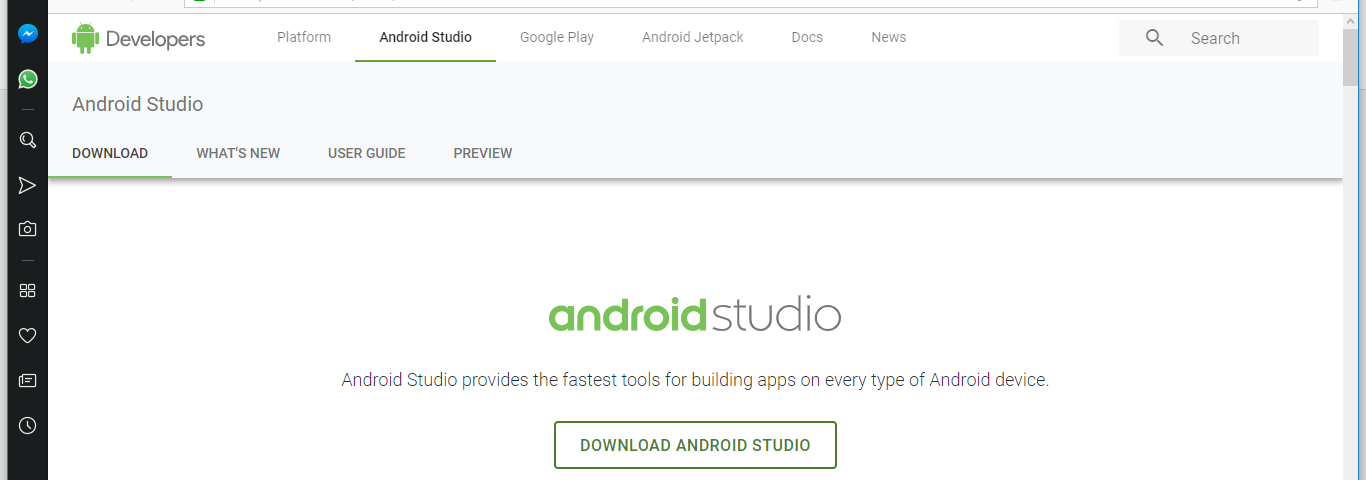1366x480 pixels.
Task: Switch to the PREVIEW tab
Action: coord(483,153)
